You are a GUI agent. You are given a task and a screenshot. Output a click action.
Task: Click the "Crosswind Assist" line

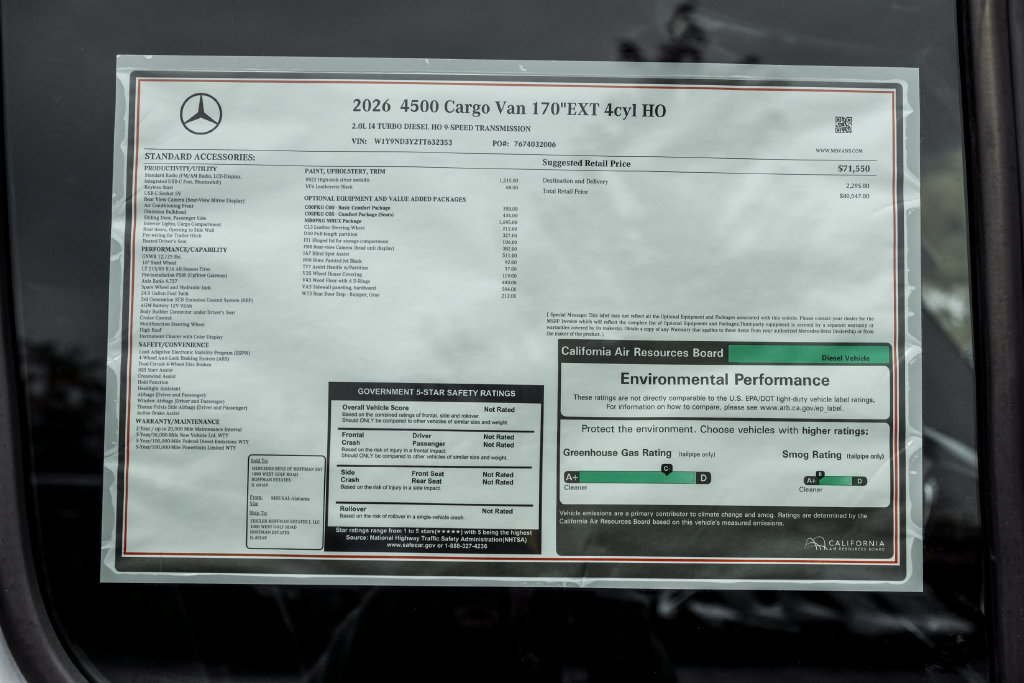(157, 376)
